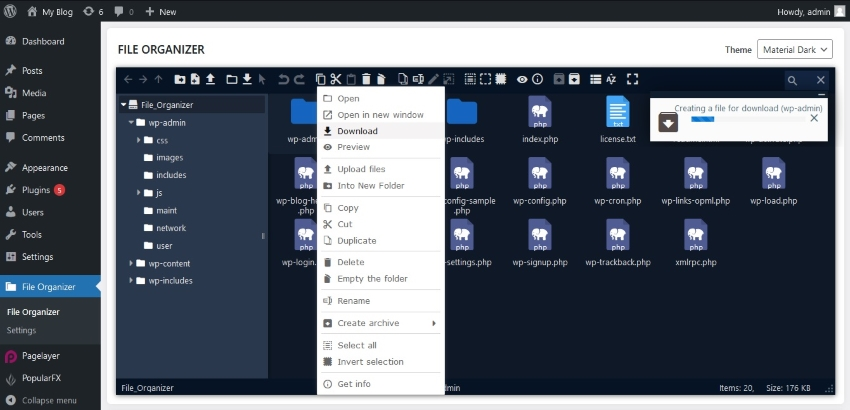Click the Download toolbar icon
Screen dimensions: 850x410
247,79
